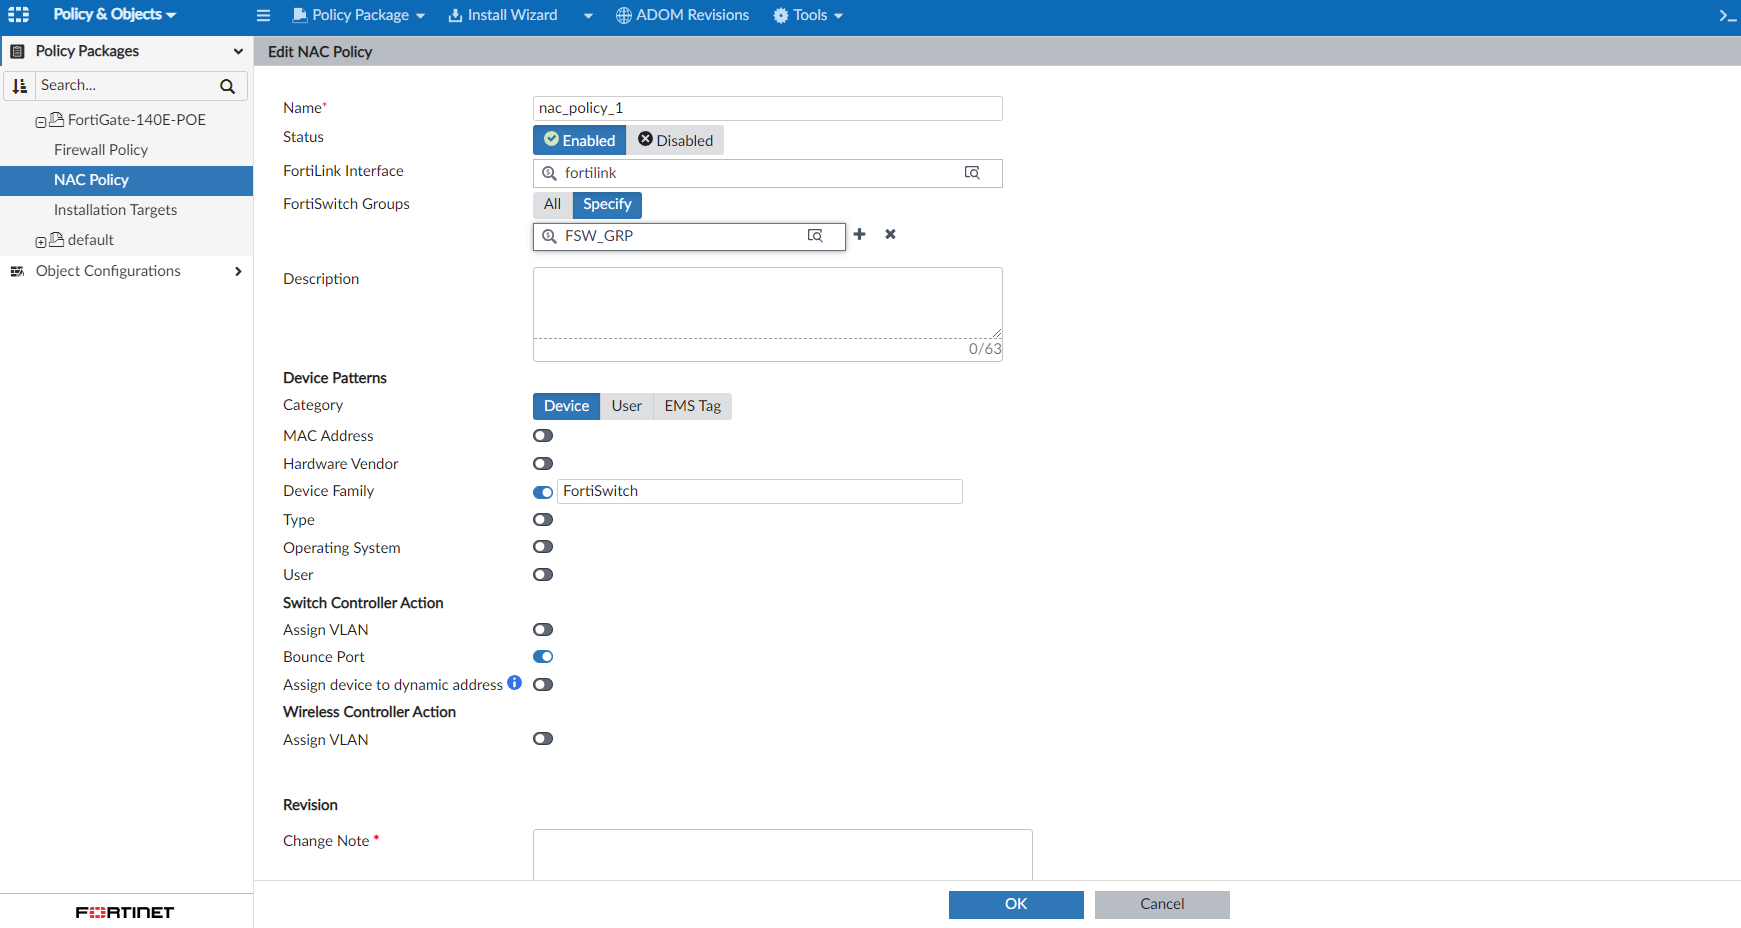Toggle the Hardware Vendor switch
Viewport: 1741px width, 928px height.
pos(543,464)
